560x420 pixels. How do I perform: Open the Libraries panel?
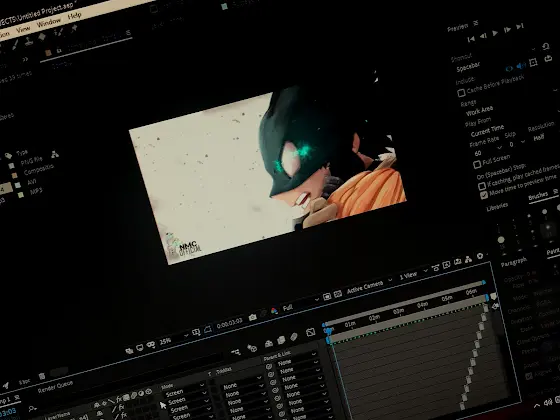click(x=497, y=207)
